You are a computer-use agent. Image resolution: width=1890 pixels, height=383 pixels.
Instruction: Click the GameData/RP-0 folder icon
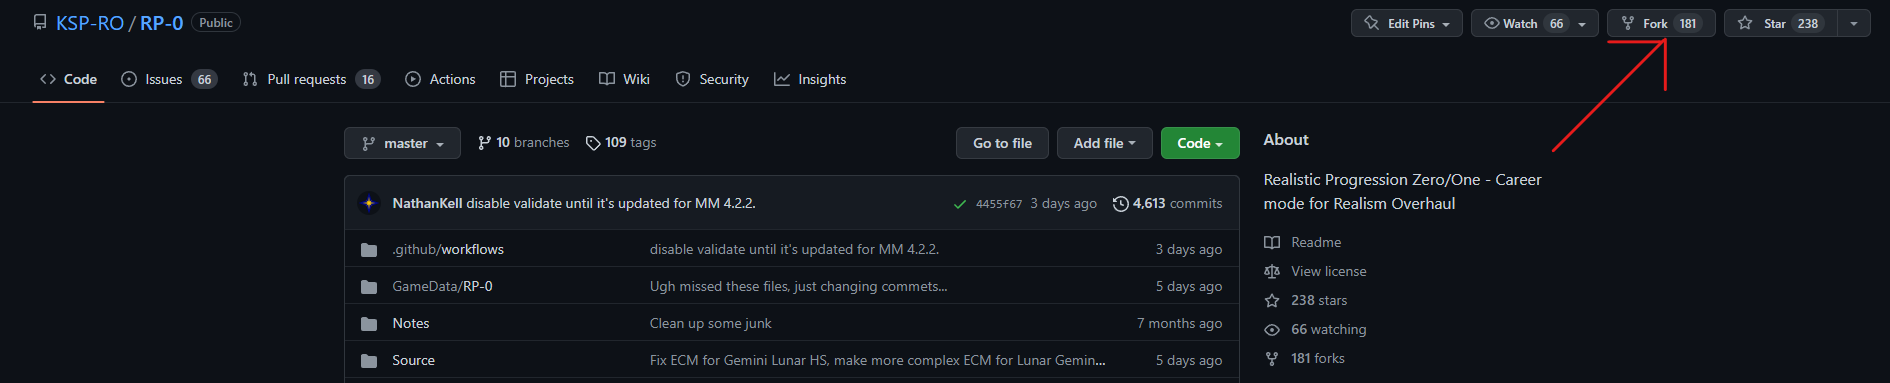pyautogui.click(x=369, y=286)
